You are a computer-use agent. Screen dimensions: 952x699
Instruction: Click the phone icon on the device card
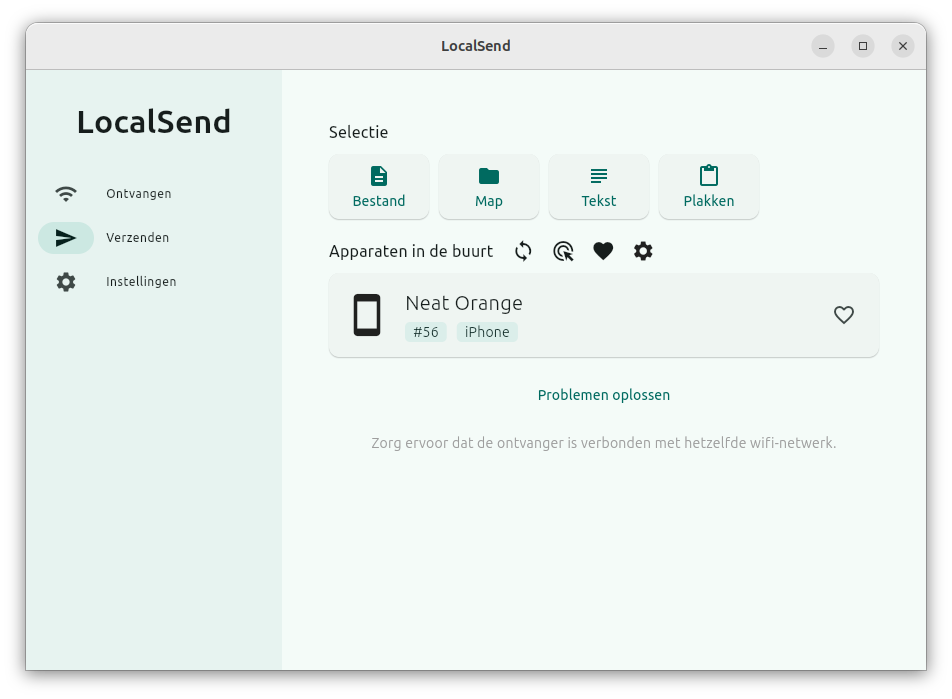click(367, 315)
